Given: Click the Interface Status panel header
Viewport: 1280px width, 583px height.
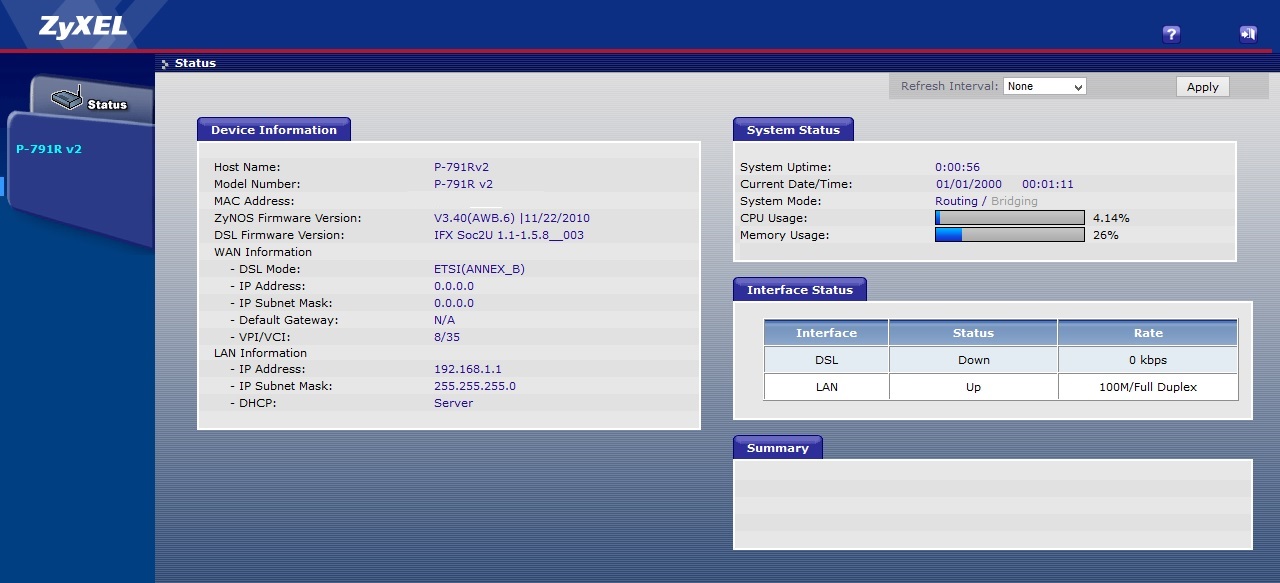Looking at the screenshot, I should [800, 290].
